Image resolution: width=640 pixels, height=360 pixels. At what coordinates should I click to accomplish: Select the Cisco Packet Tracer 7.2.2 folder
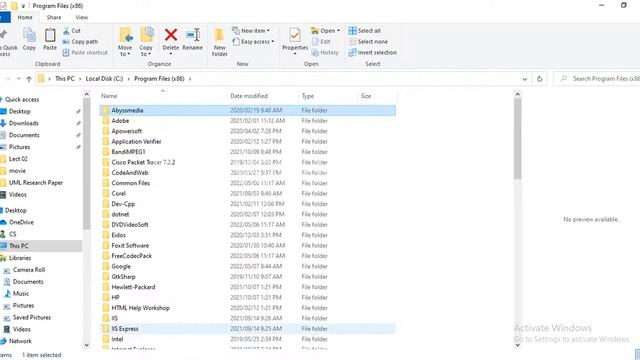[248, 162]
